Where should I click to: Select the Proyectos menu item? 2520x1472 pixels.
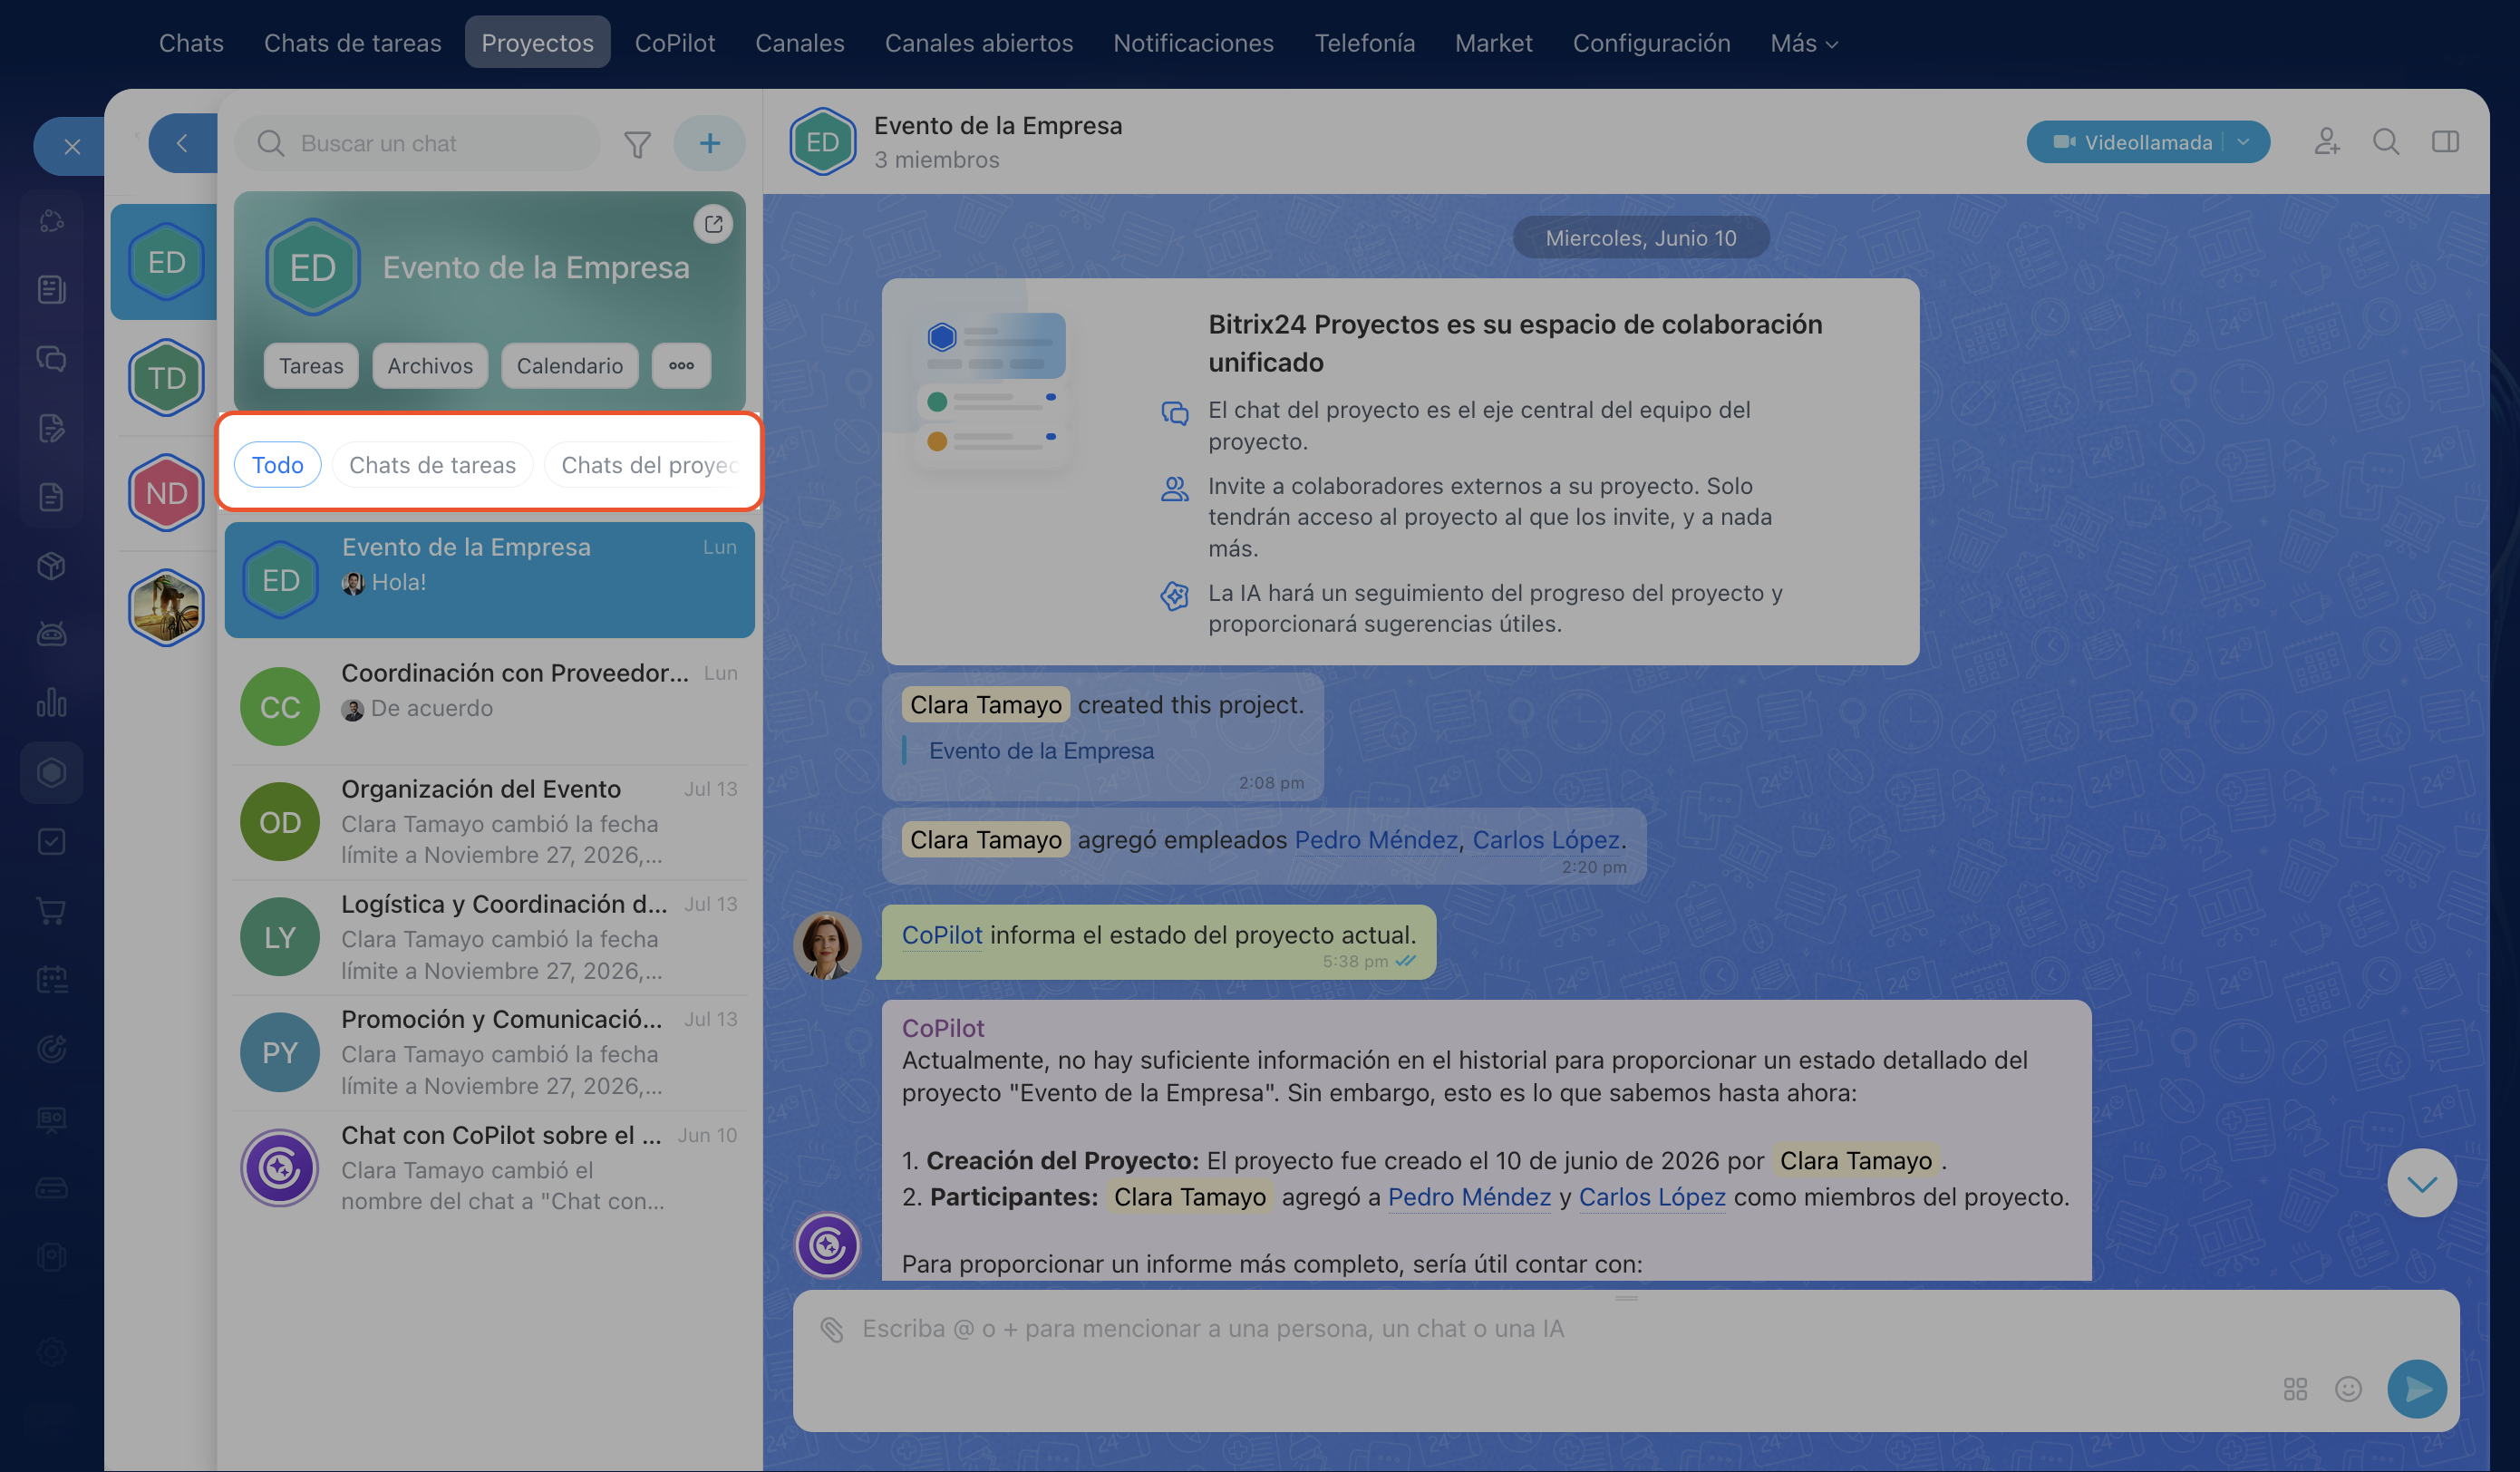tap(537, 43)
